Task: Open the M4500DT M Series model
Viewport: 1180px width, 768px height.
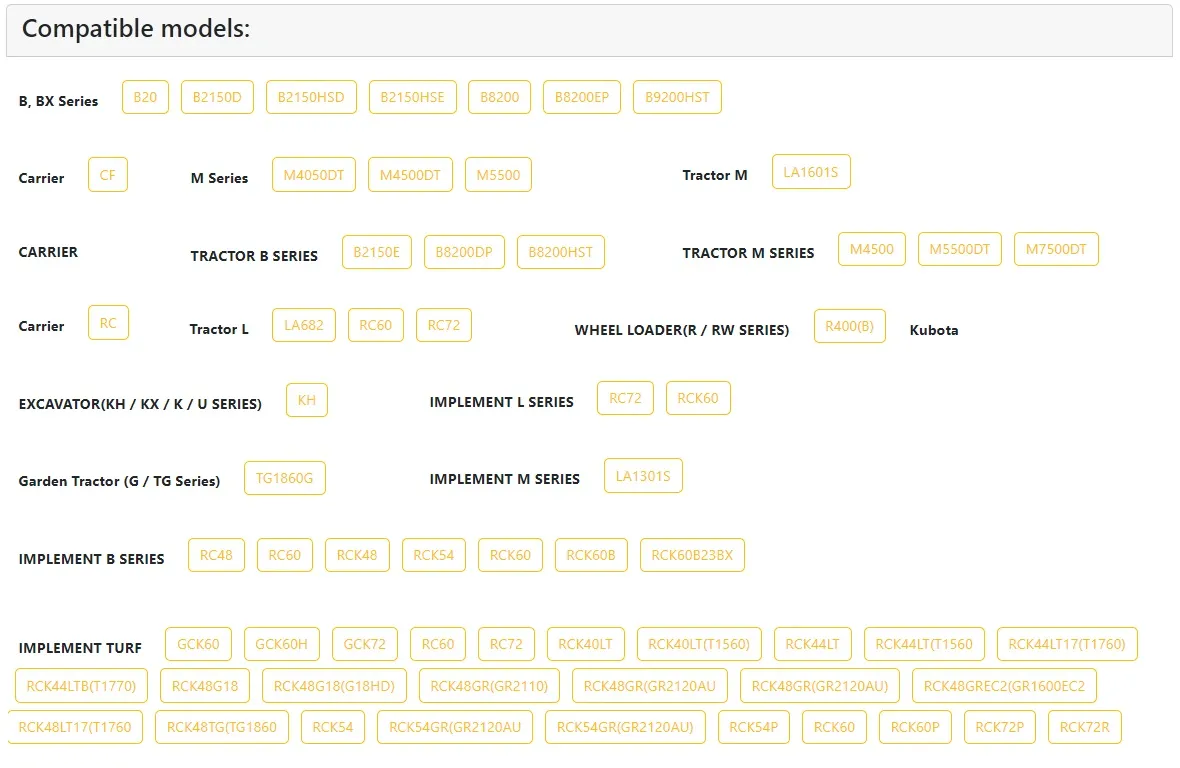Action: pos(410,175)
